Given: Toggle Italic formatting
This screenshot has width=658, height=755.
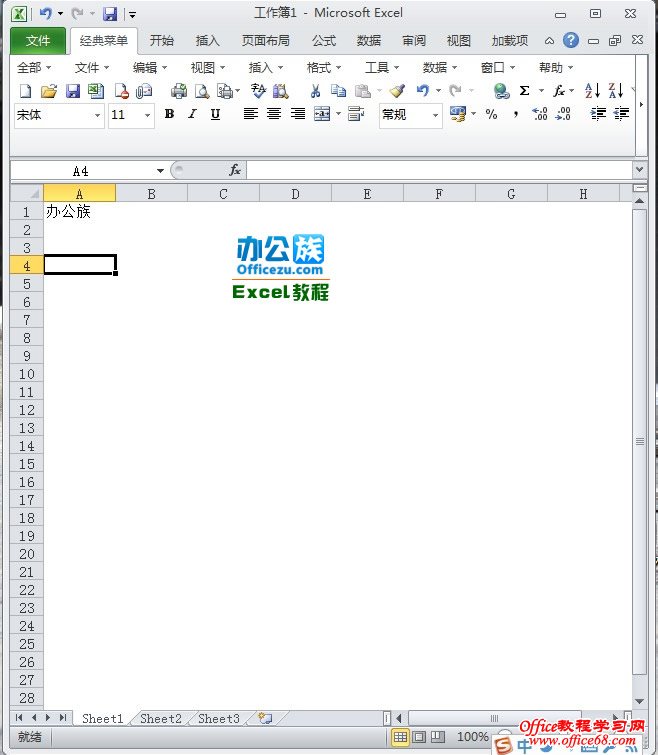Looking at the screenshot, I should (193, 114).
